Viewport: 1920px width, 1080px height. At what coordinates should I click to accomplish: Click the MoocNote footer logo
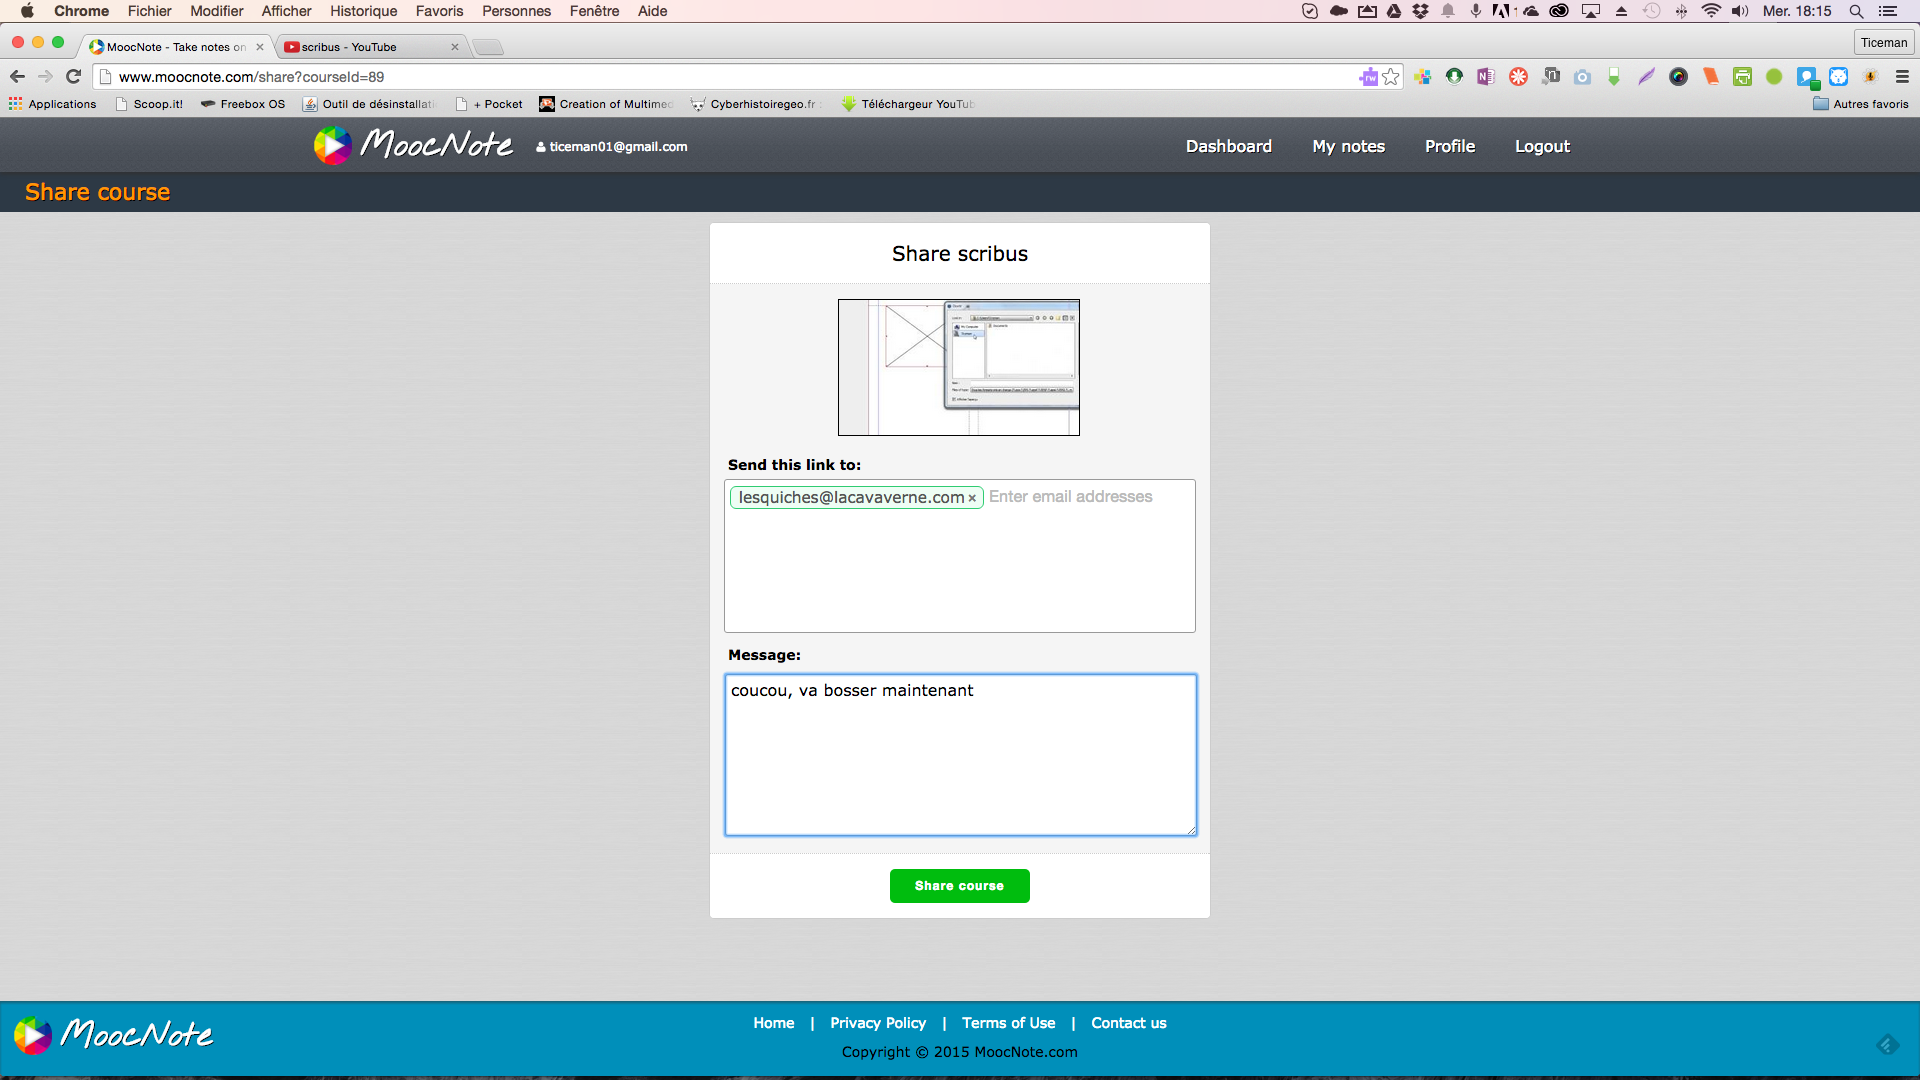pos(113,1035)
